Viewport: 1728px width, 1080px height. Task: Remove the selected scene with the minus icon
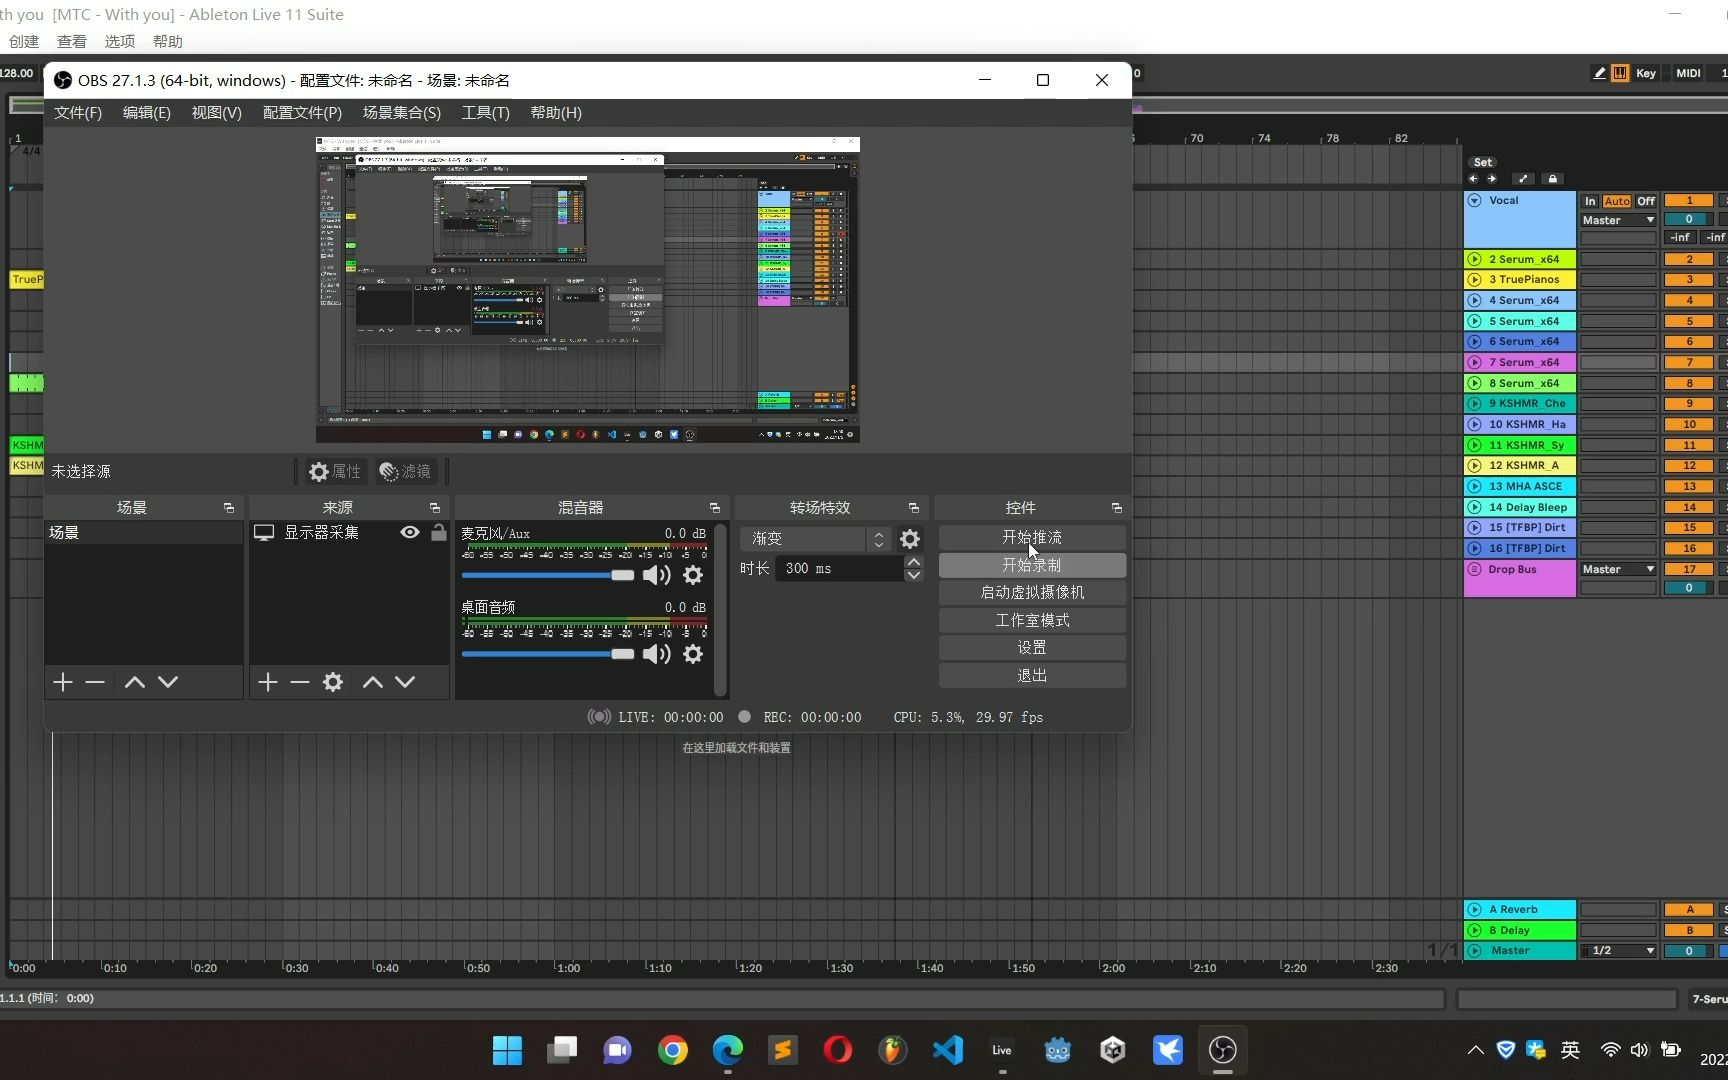pyautogui.click(x=95, y=682)
